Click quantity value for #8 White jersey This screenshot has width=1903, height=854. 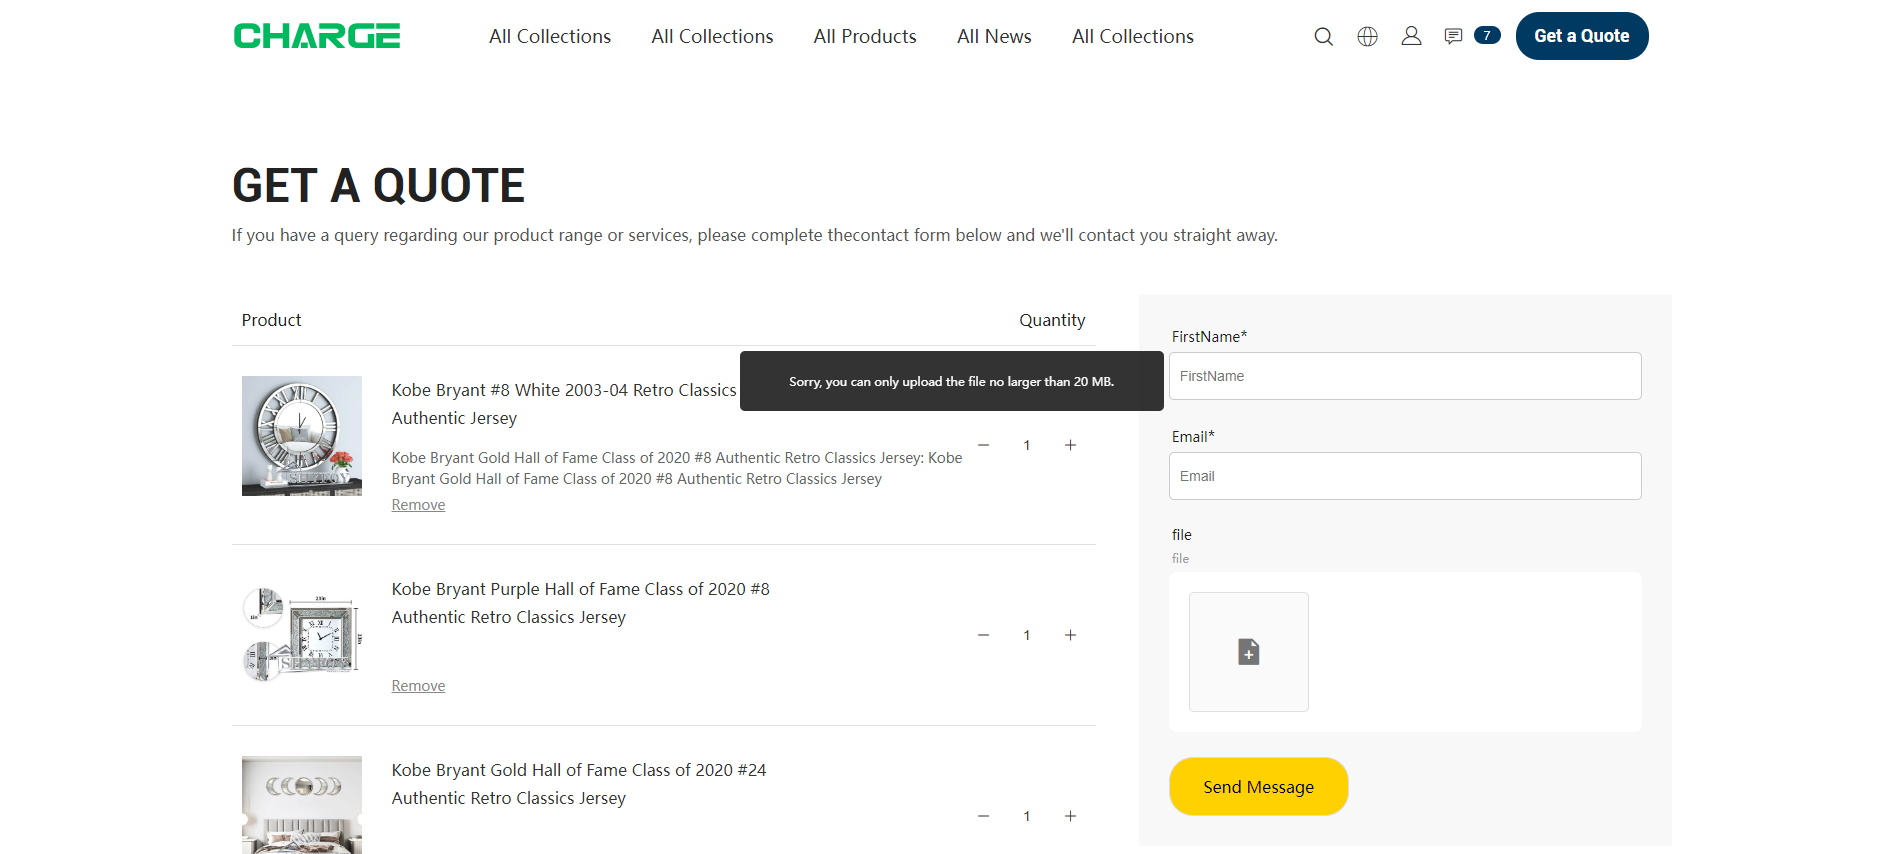[1027, 445]
